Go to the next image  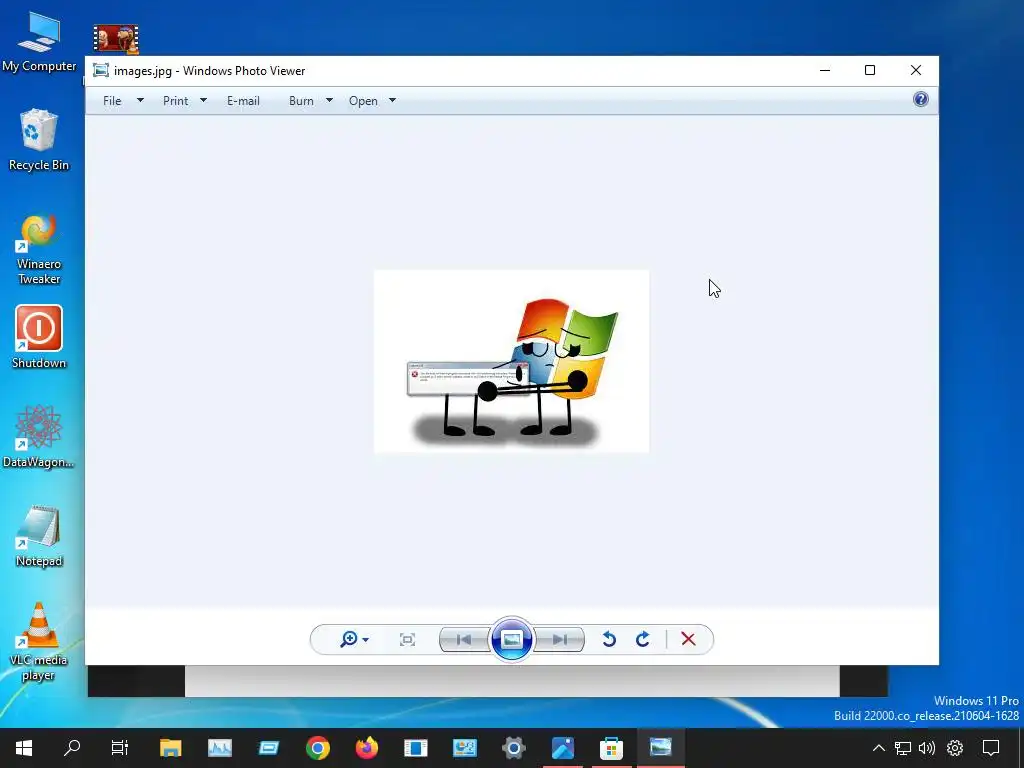(x=559, y=639)
